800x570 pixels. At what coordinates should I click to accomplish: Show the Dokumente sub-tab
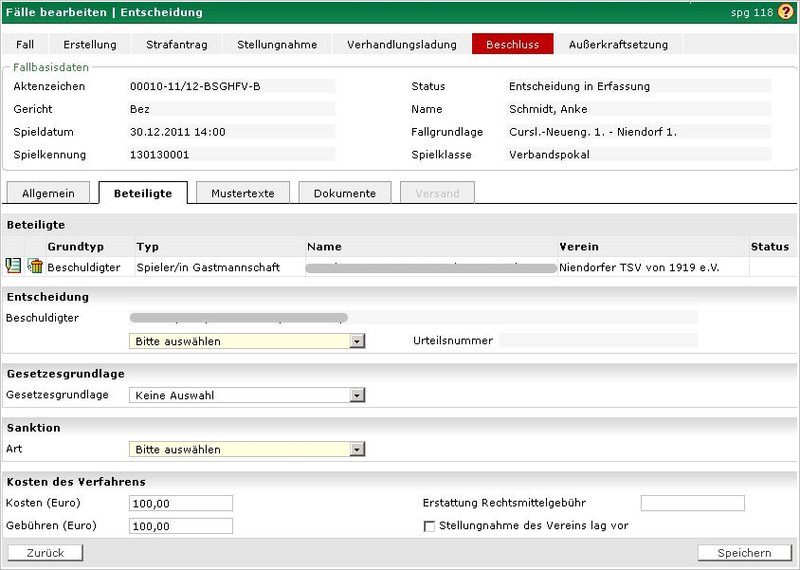pos(345,193)
